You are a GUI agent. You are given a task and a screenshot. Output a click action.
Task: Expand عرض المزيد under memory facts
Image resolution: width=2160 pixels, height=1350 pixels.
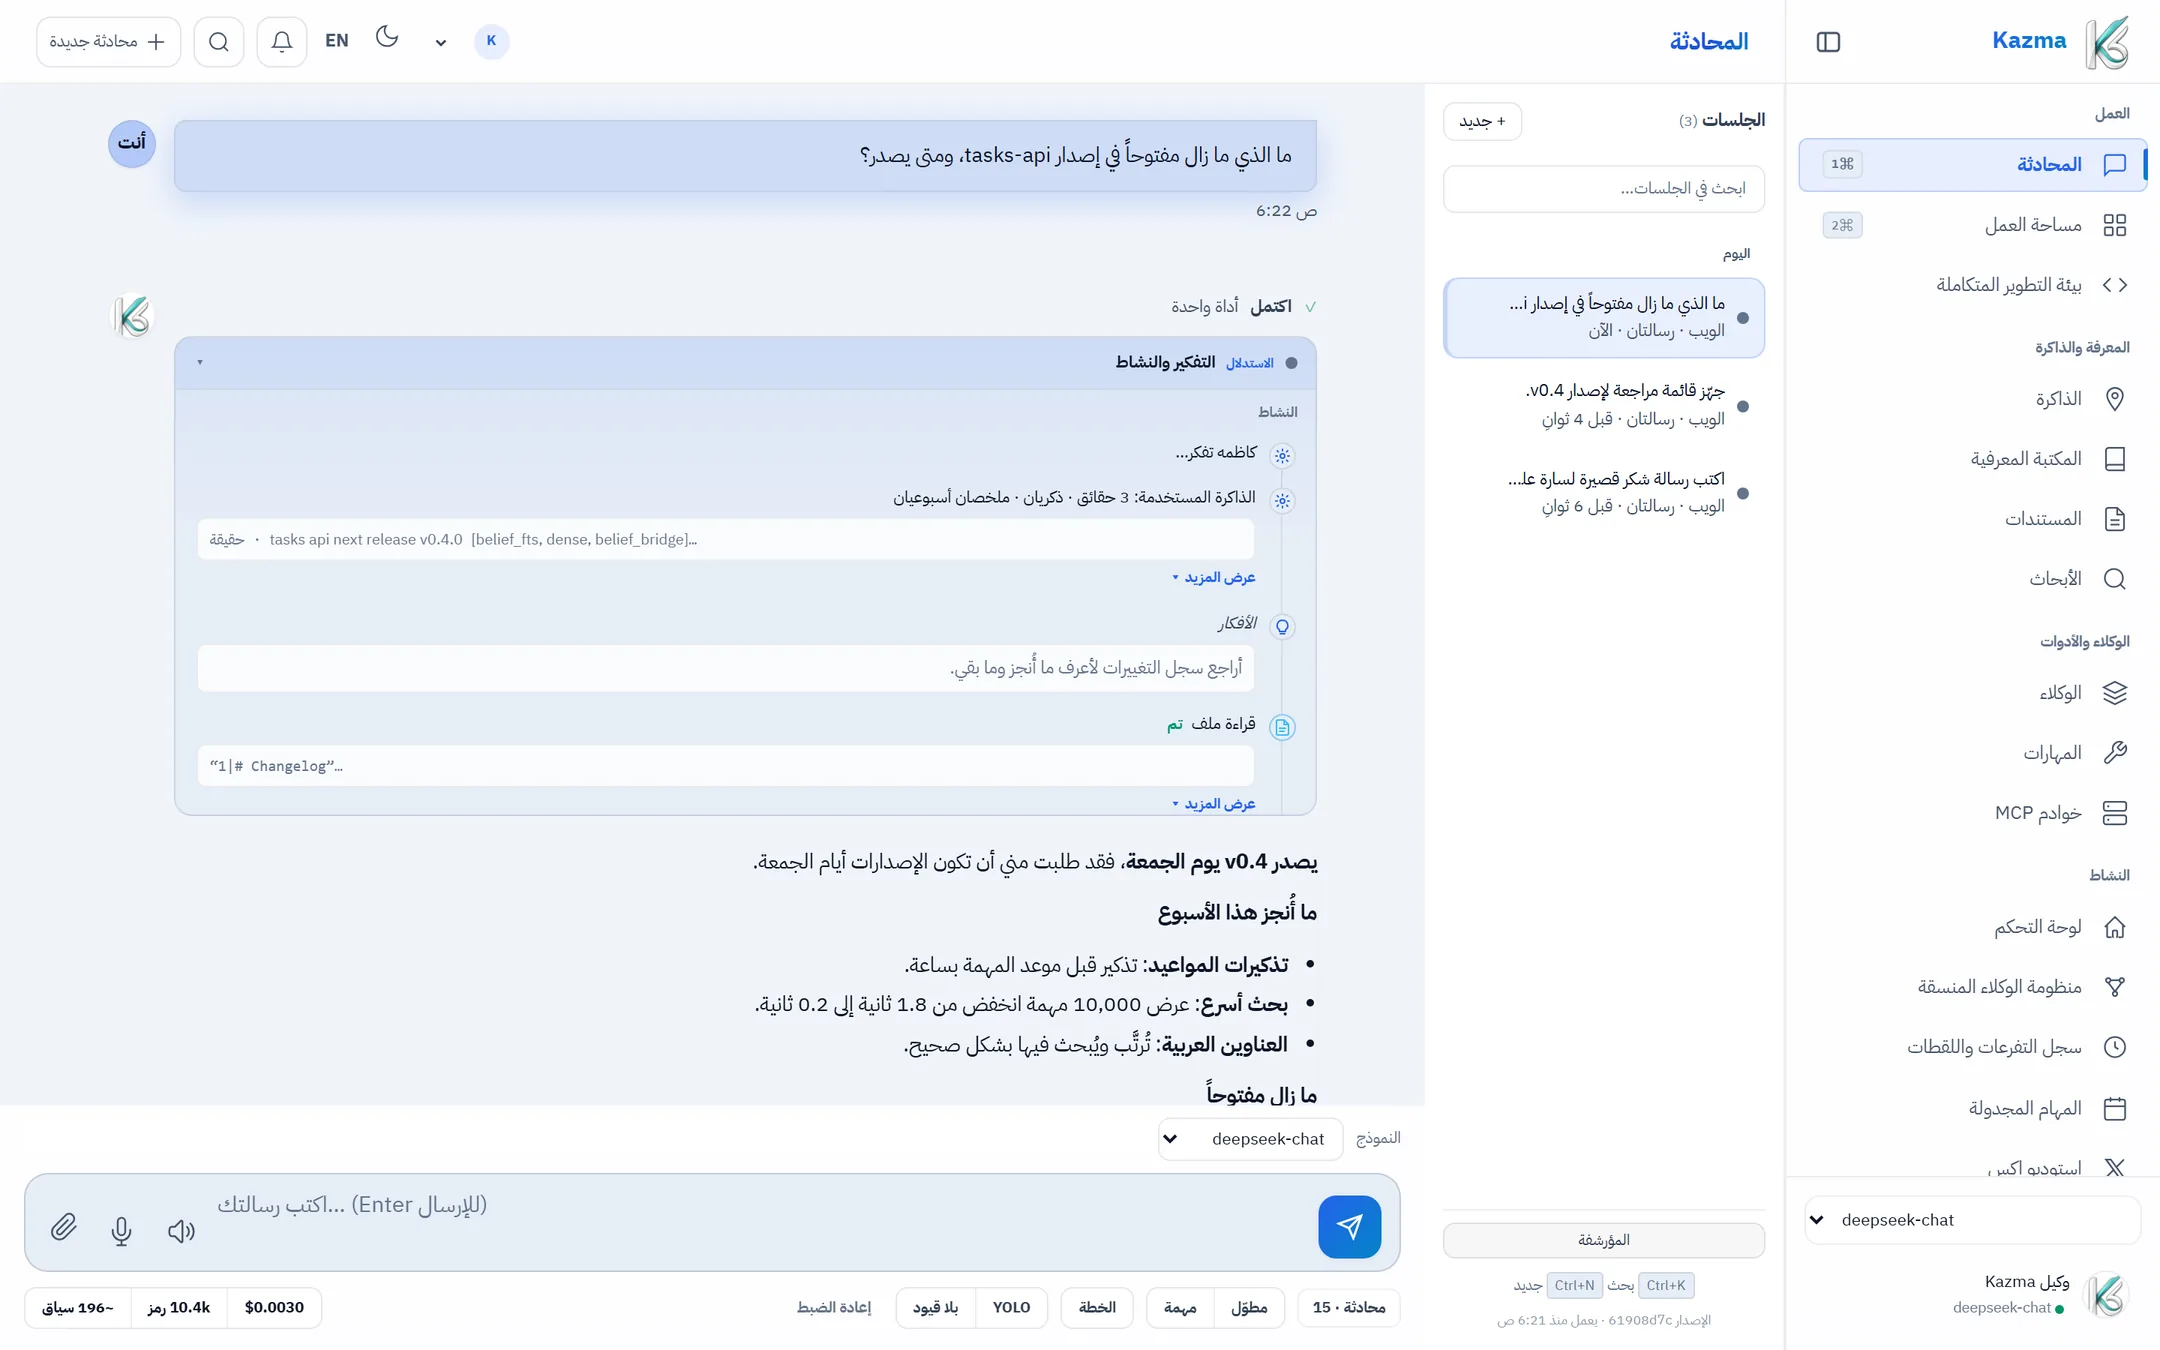coord(1213,578)
